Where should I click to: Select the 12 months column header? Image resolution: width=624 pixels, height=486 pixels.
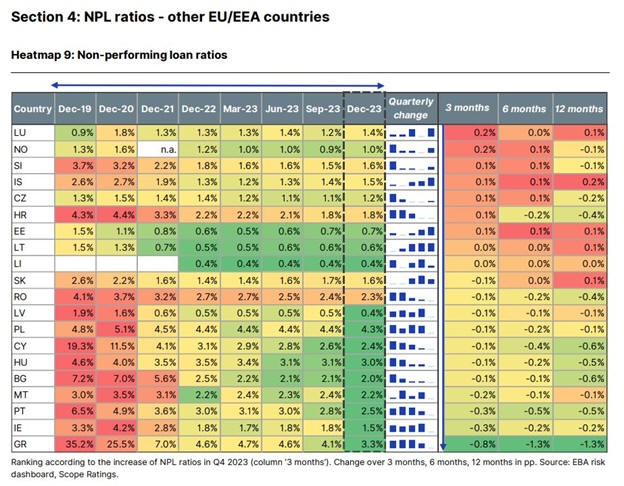point(579,108)
